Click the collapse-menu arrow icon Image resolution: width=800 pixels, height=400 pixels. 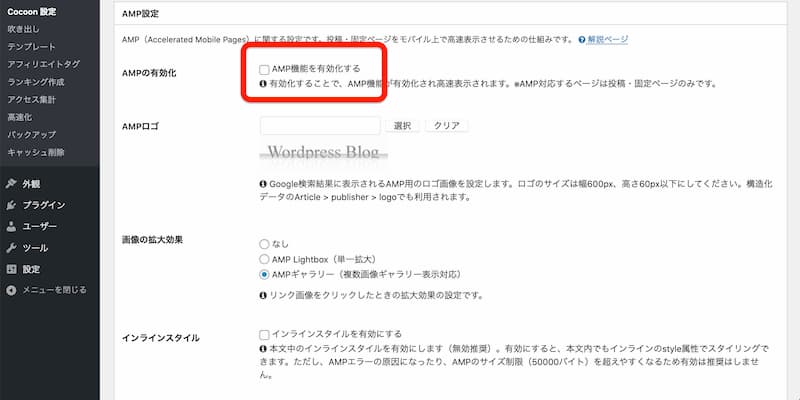pos(11,290)
